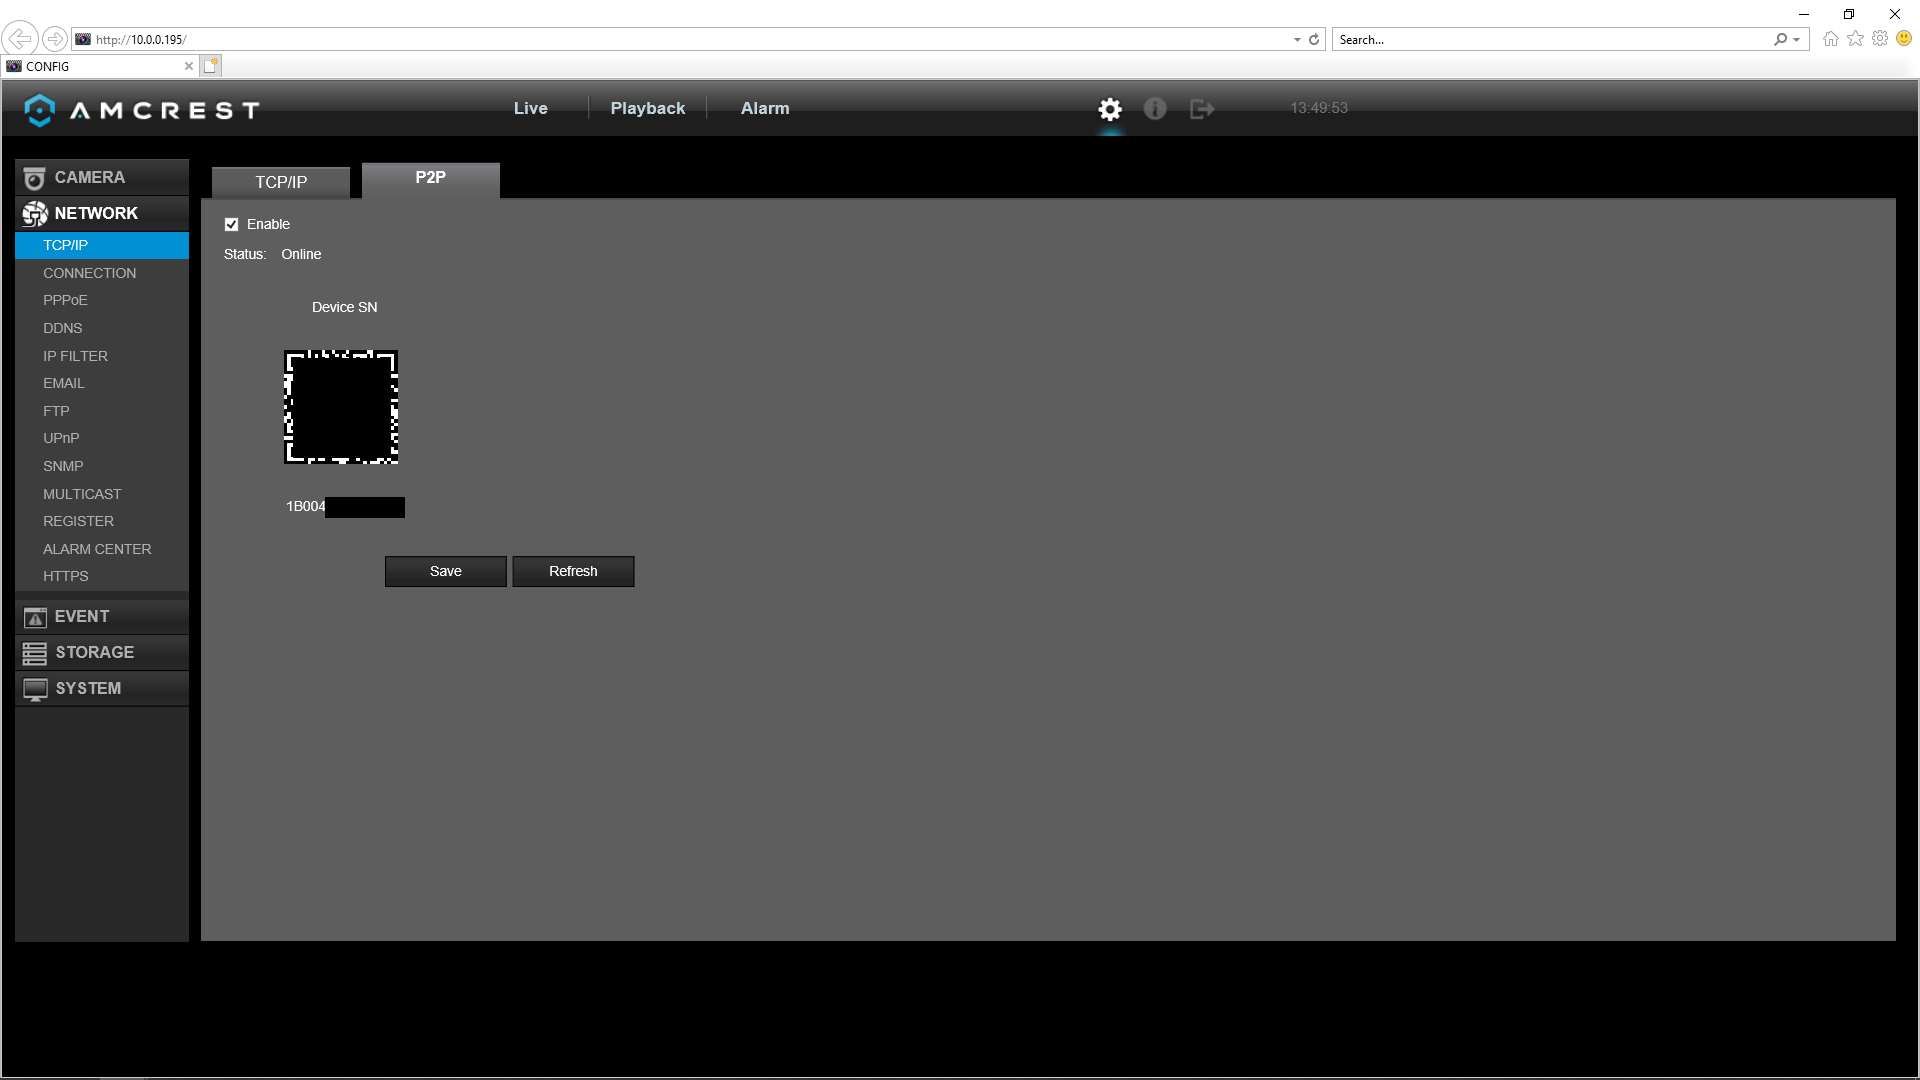Click the logout icon in header
The width and height of the screenshot is (1920, 1080).
pos(1202,109)
